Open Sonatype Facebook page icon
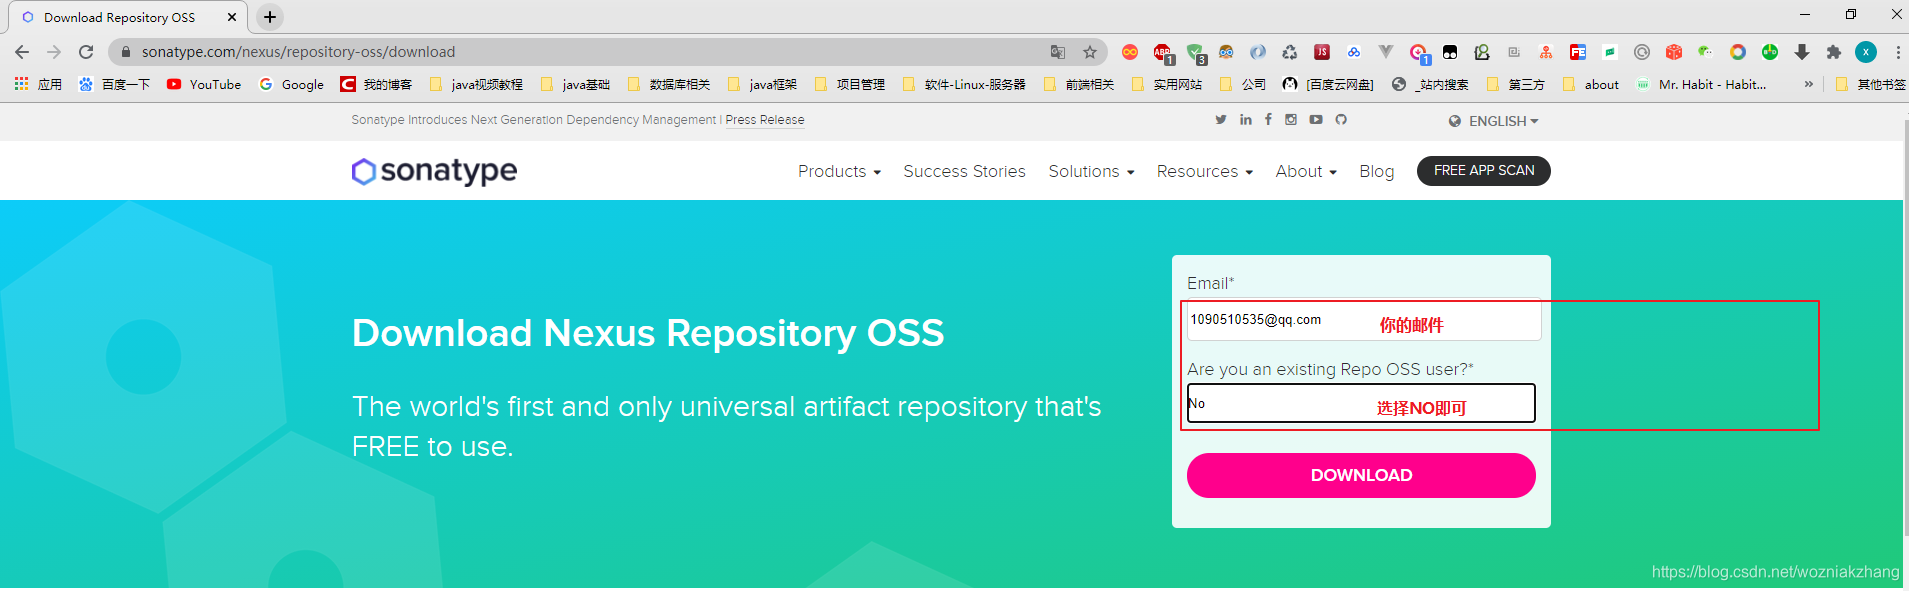1909x591 pixels. pyautogui.click(x=1269, y=120)
